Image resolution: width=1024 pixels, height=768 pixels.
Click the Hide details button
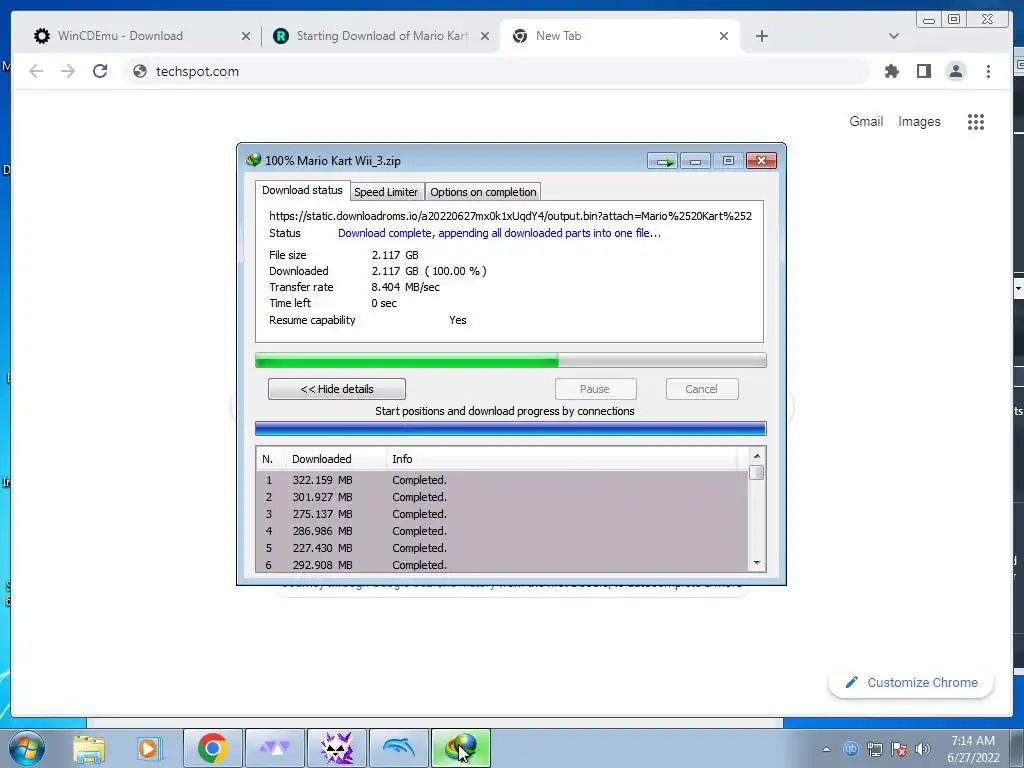pos(336,389)
